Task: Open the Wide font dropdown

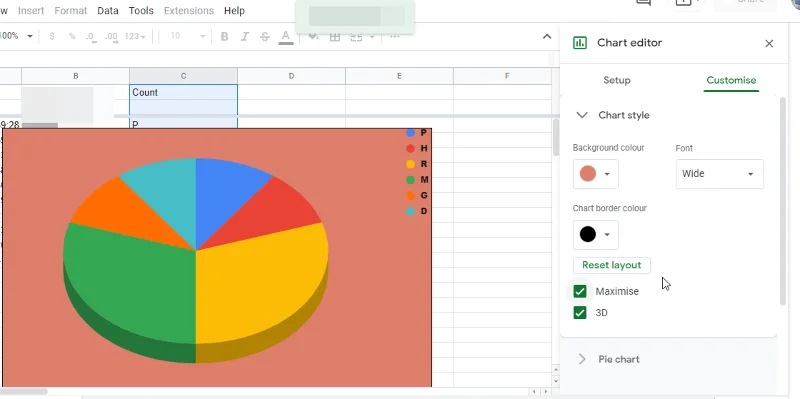Action: click(x=719, y=174)
